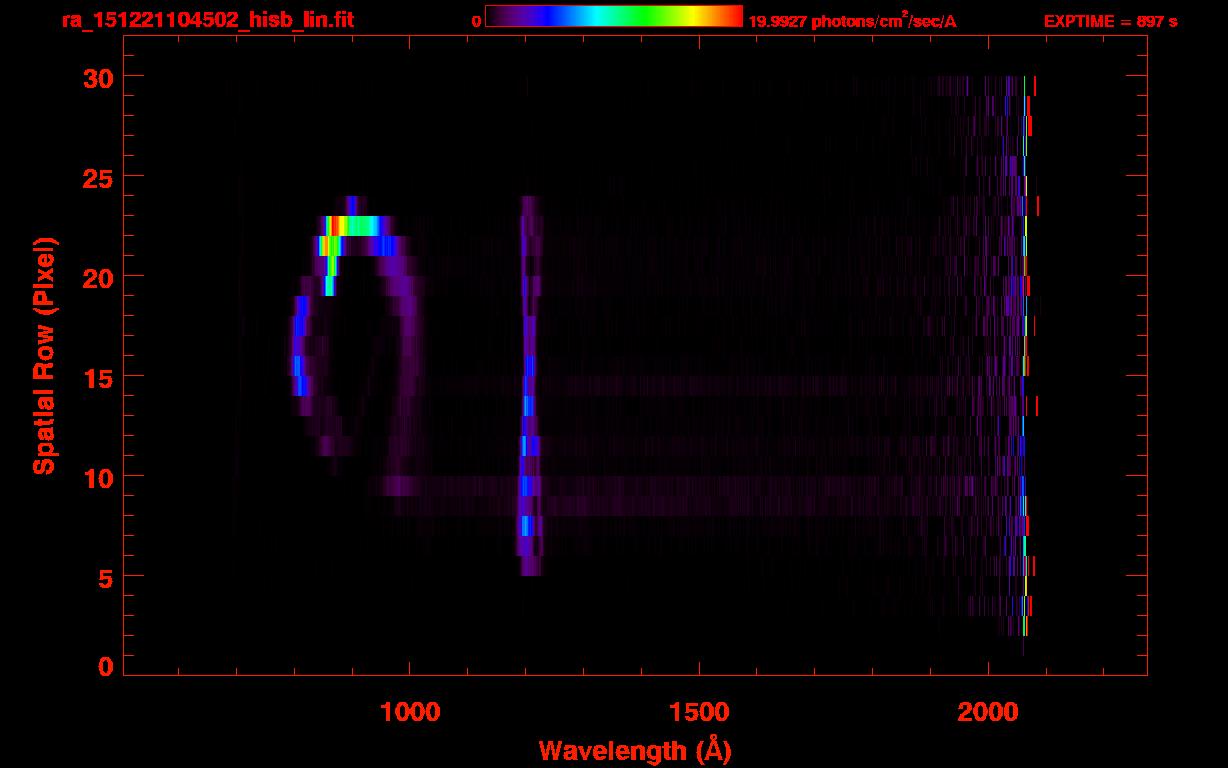Click the Spatial Row (Pixel) axis title
Screen dimensions: 1228x768
[x=43, y=355]
